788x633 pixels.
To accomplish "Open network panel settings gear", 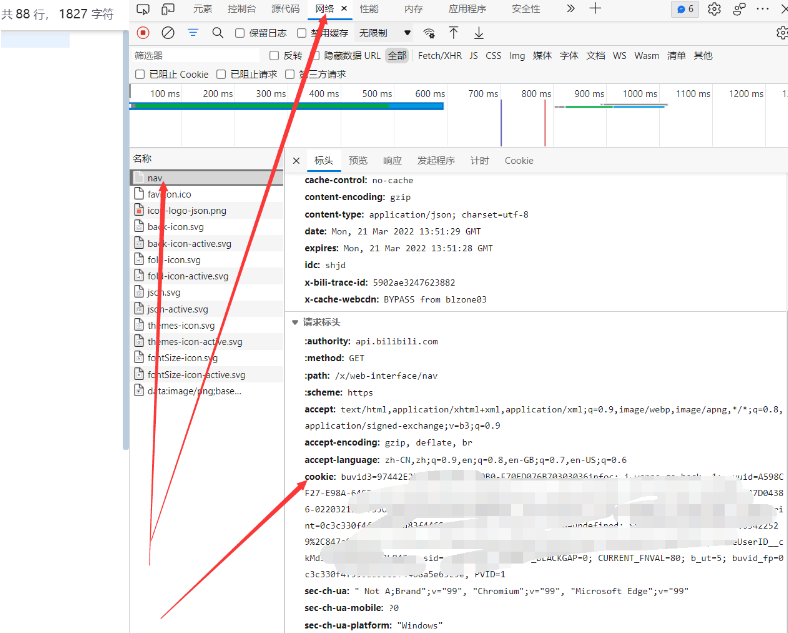I will 782,33.
